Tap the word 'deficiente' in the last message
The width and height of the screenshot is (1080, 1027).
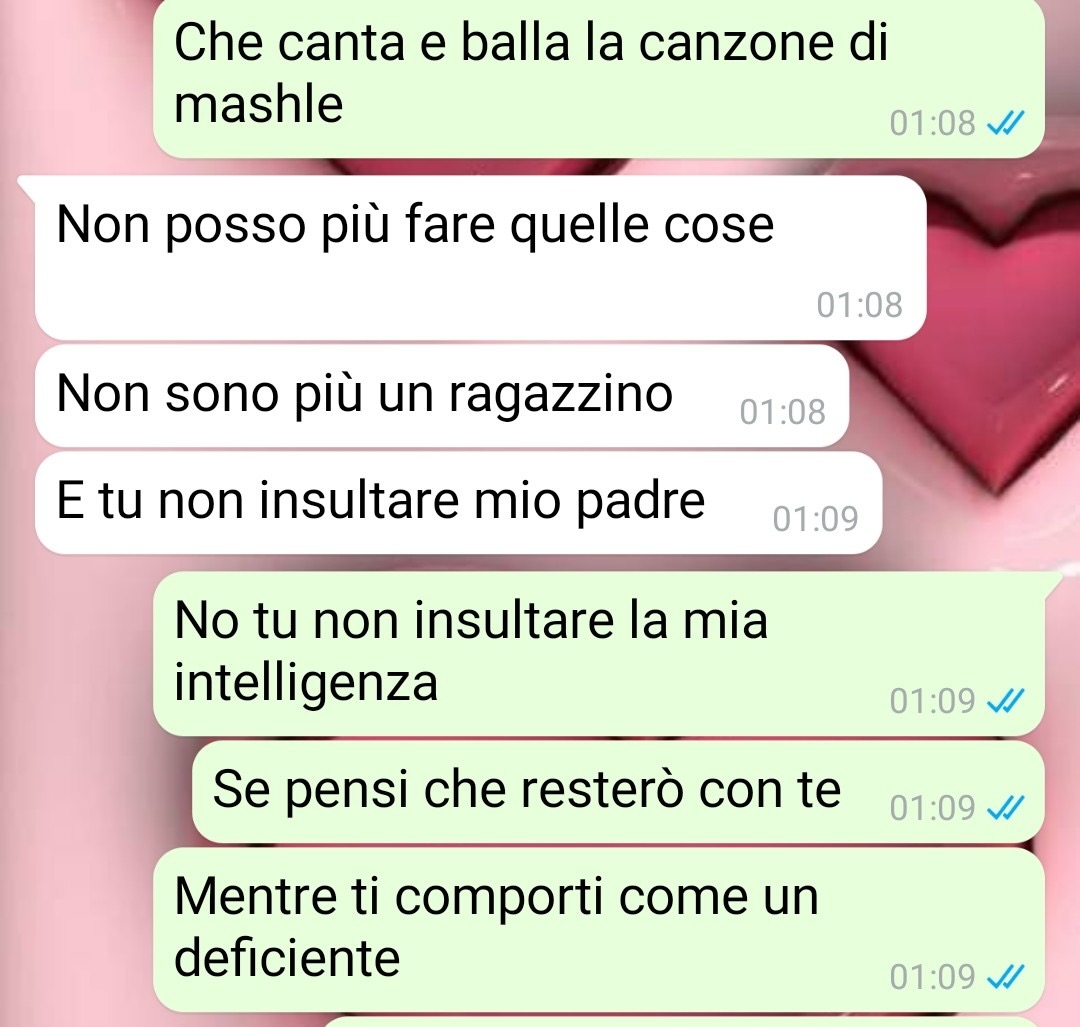287,958
